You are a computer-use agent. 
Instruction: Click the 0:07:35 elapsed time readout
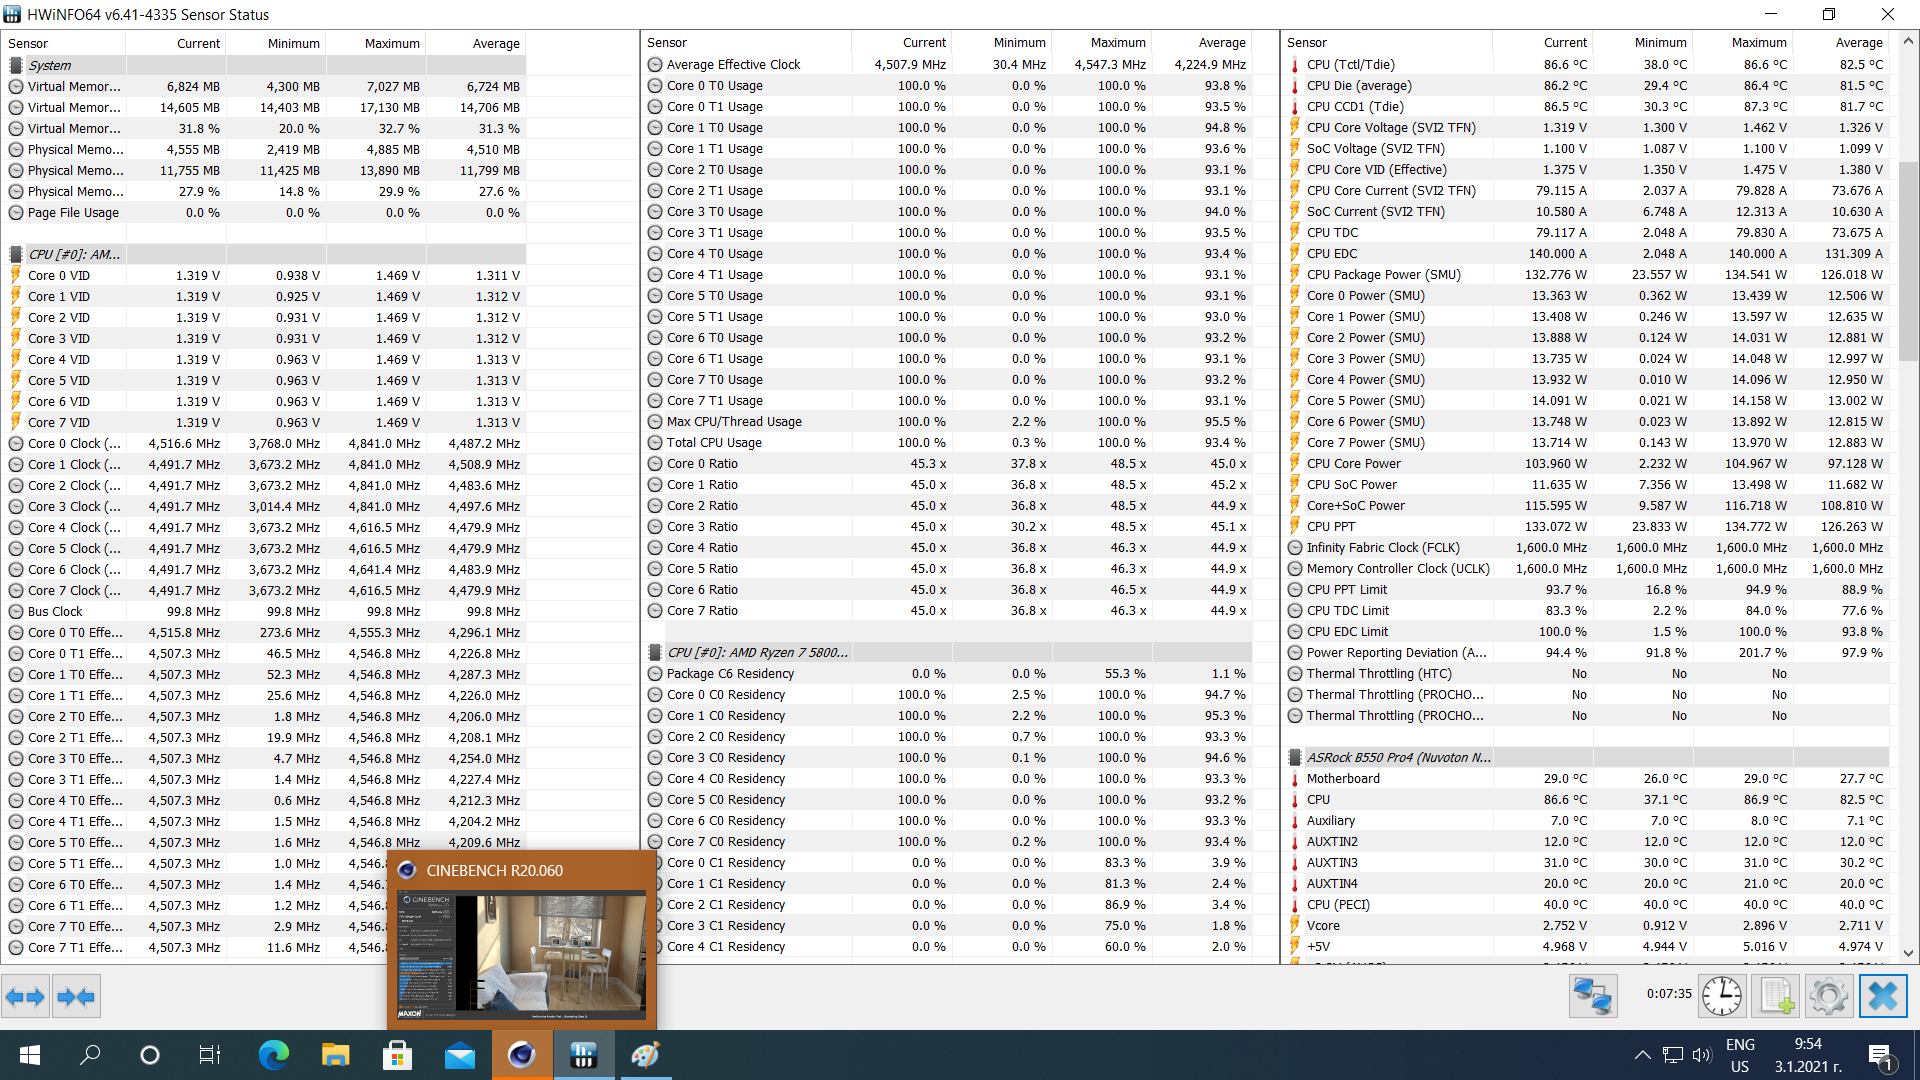click(x=1669, y=994)
